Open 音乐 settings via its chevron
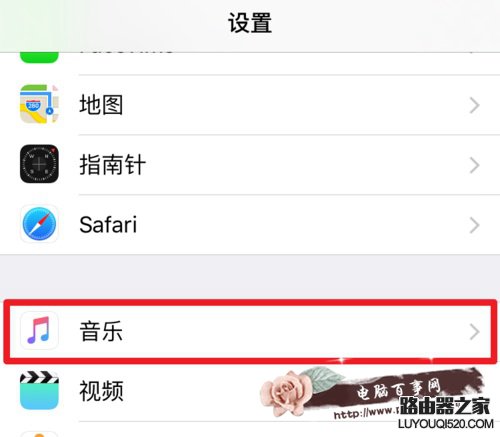500x437 pixels. 475,332
